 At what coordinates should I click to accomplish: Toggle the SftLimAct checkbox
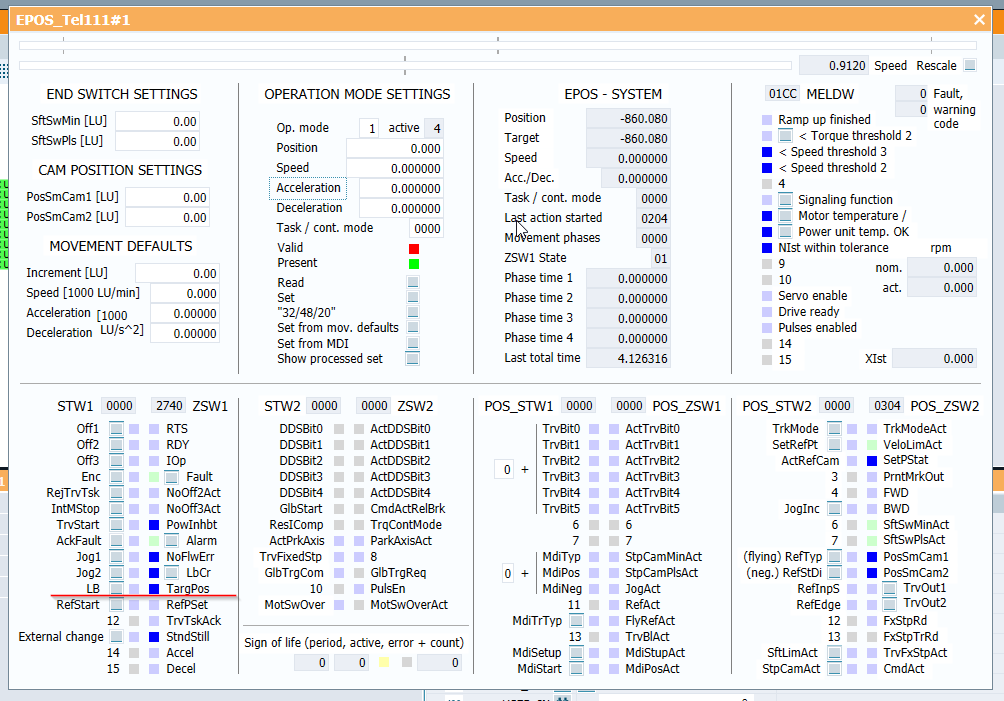tap(834, 652)
